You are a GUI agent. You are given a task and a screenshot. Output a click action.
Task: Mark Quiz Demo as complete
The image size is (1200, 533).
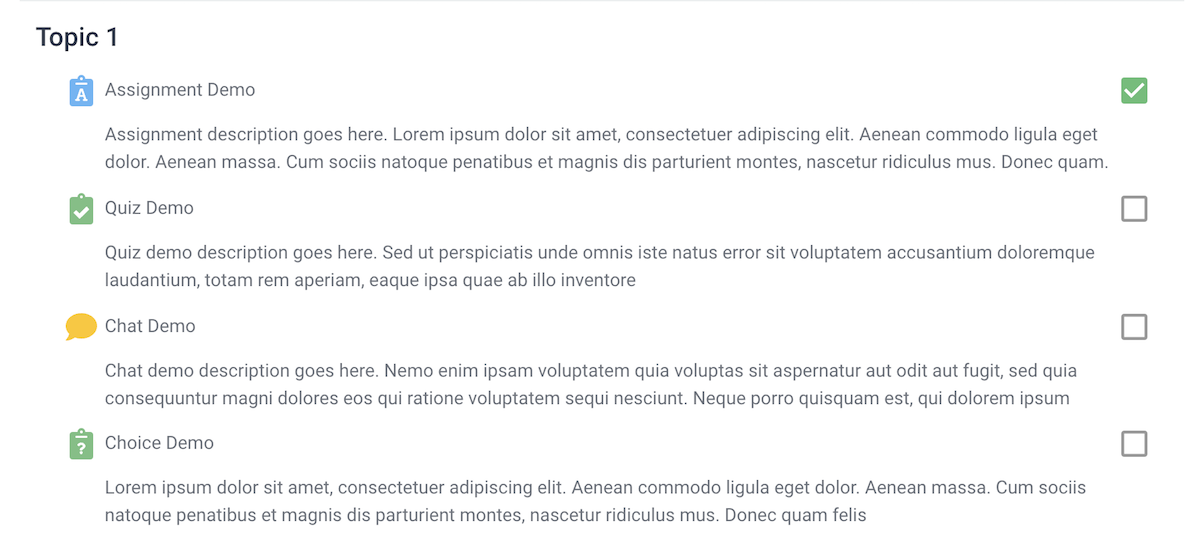pos(1134,209)
